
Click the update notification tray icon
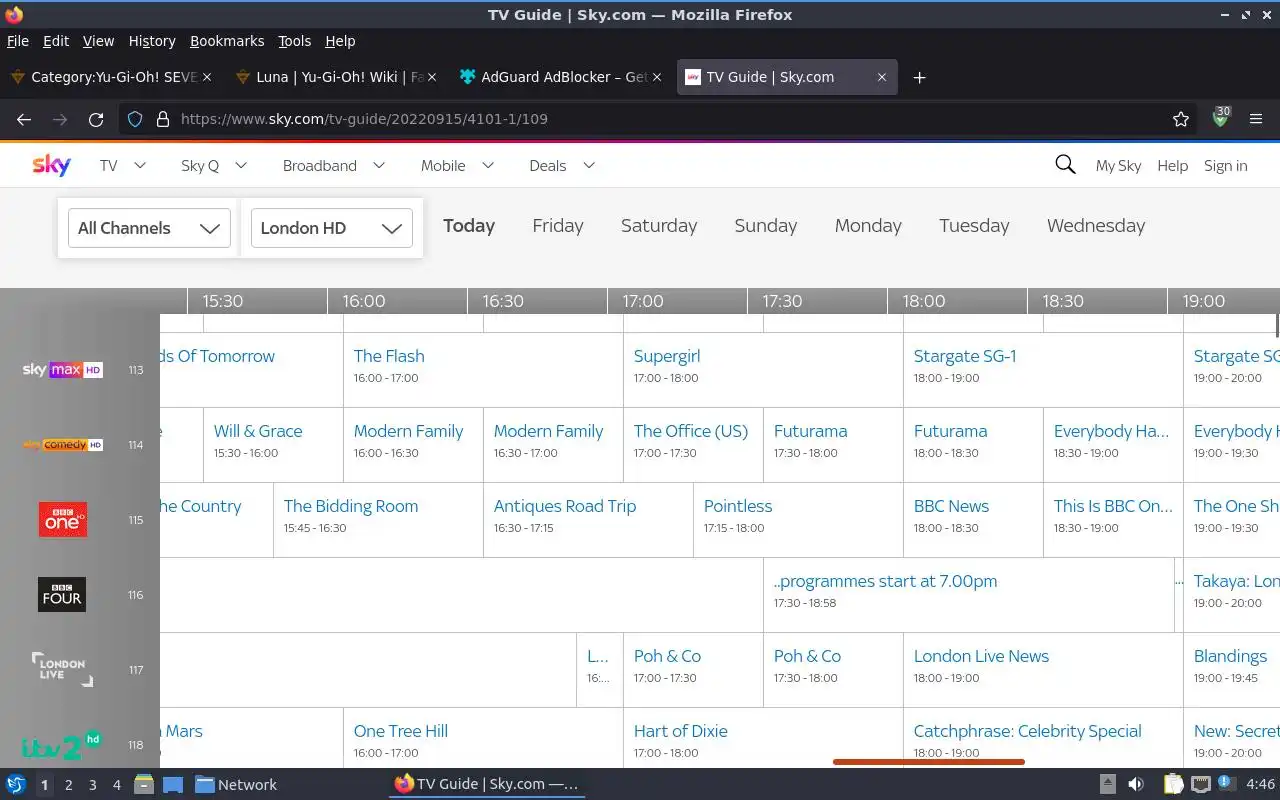pos(1227,784)
